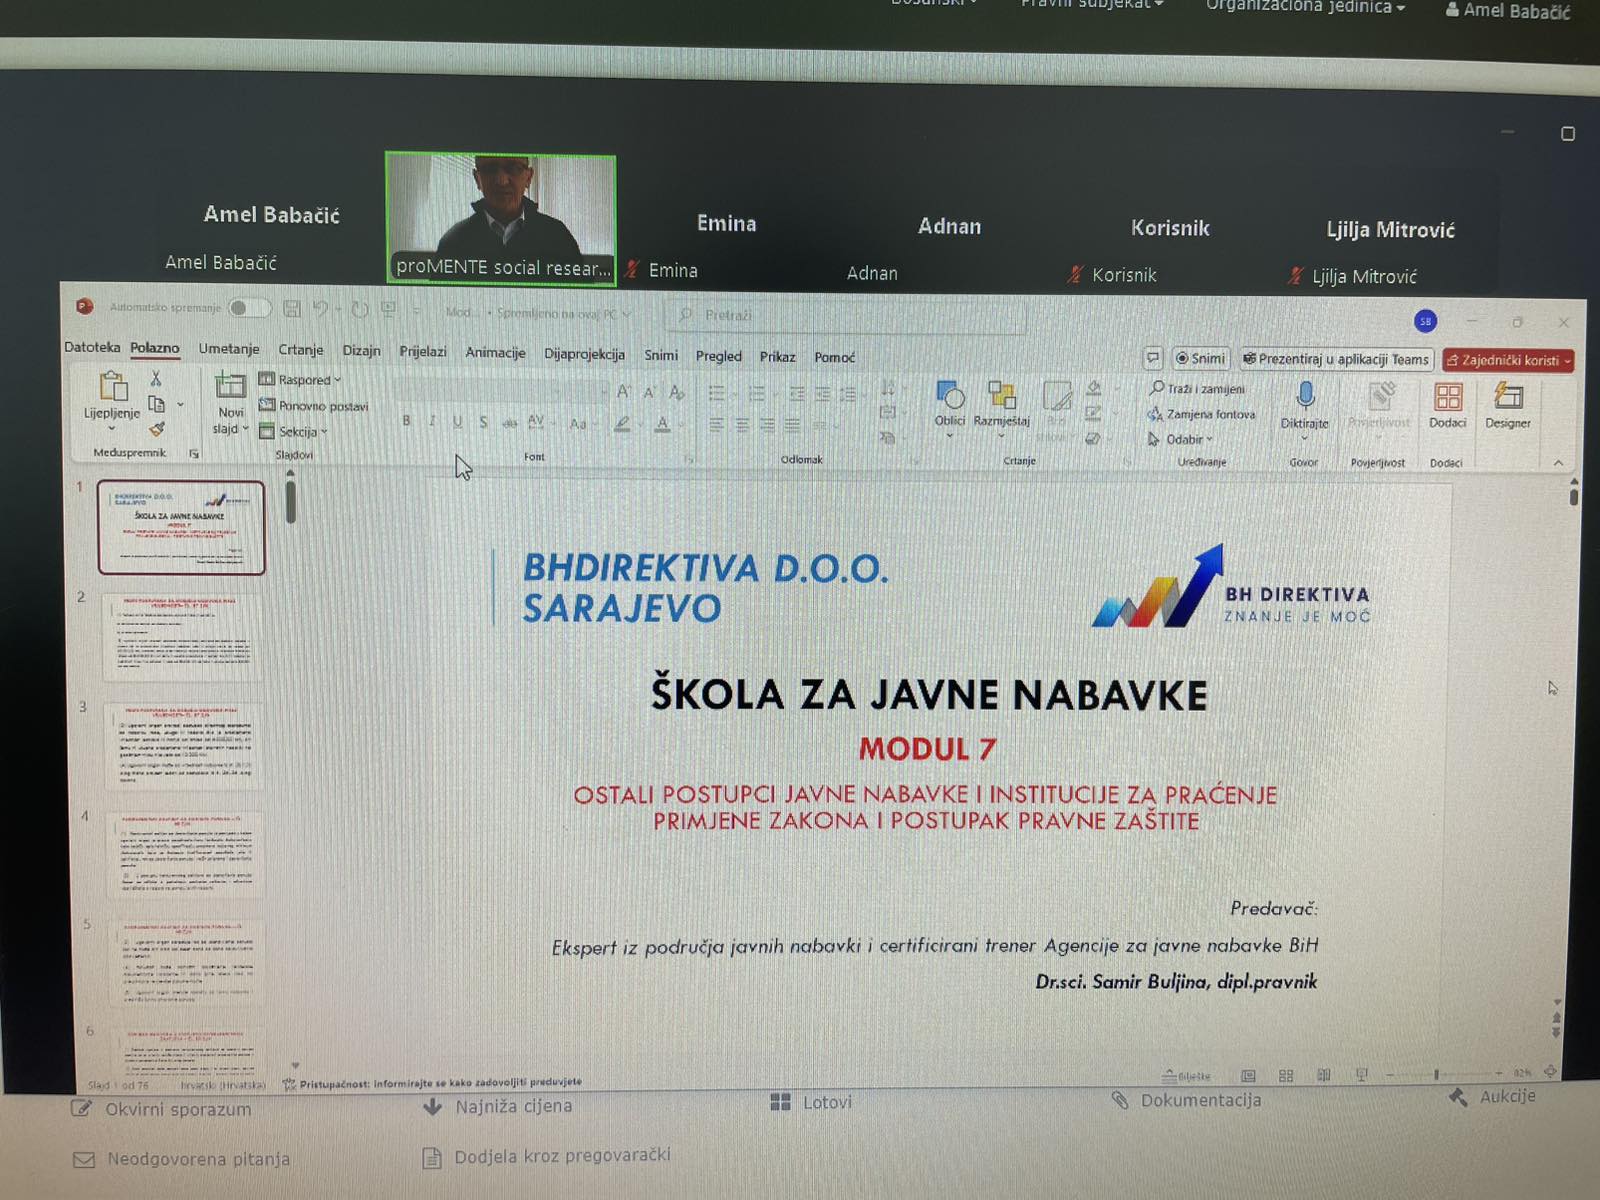
Task: Click the comments speech bubble icon
Action: (1153, 358)
